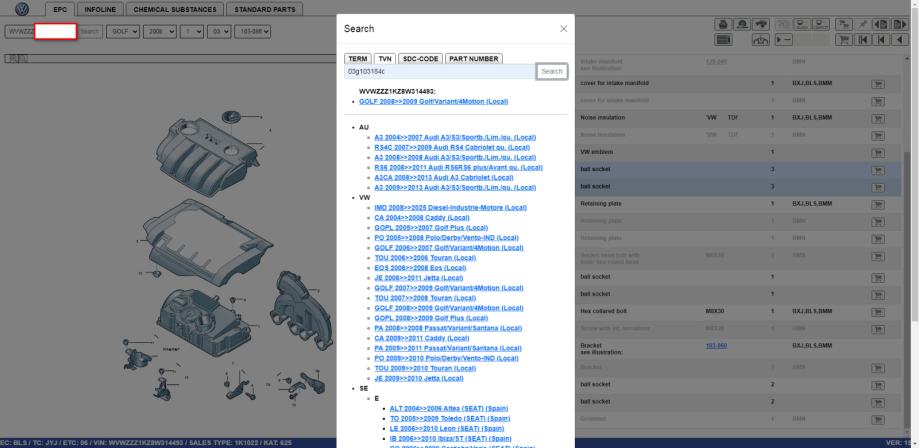Open A3CA 2008>>2013 Audi A3 Cabriolet link
This screenshot has width=919, height=448.
coord(444,178)
